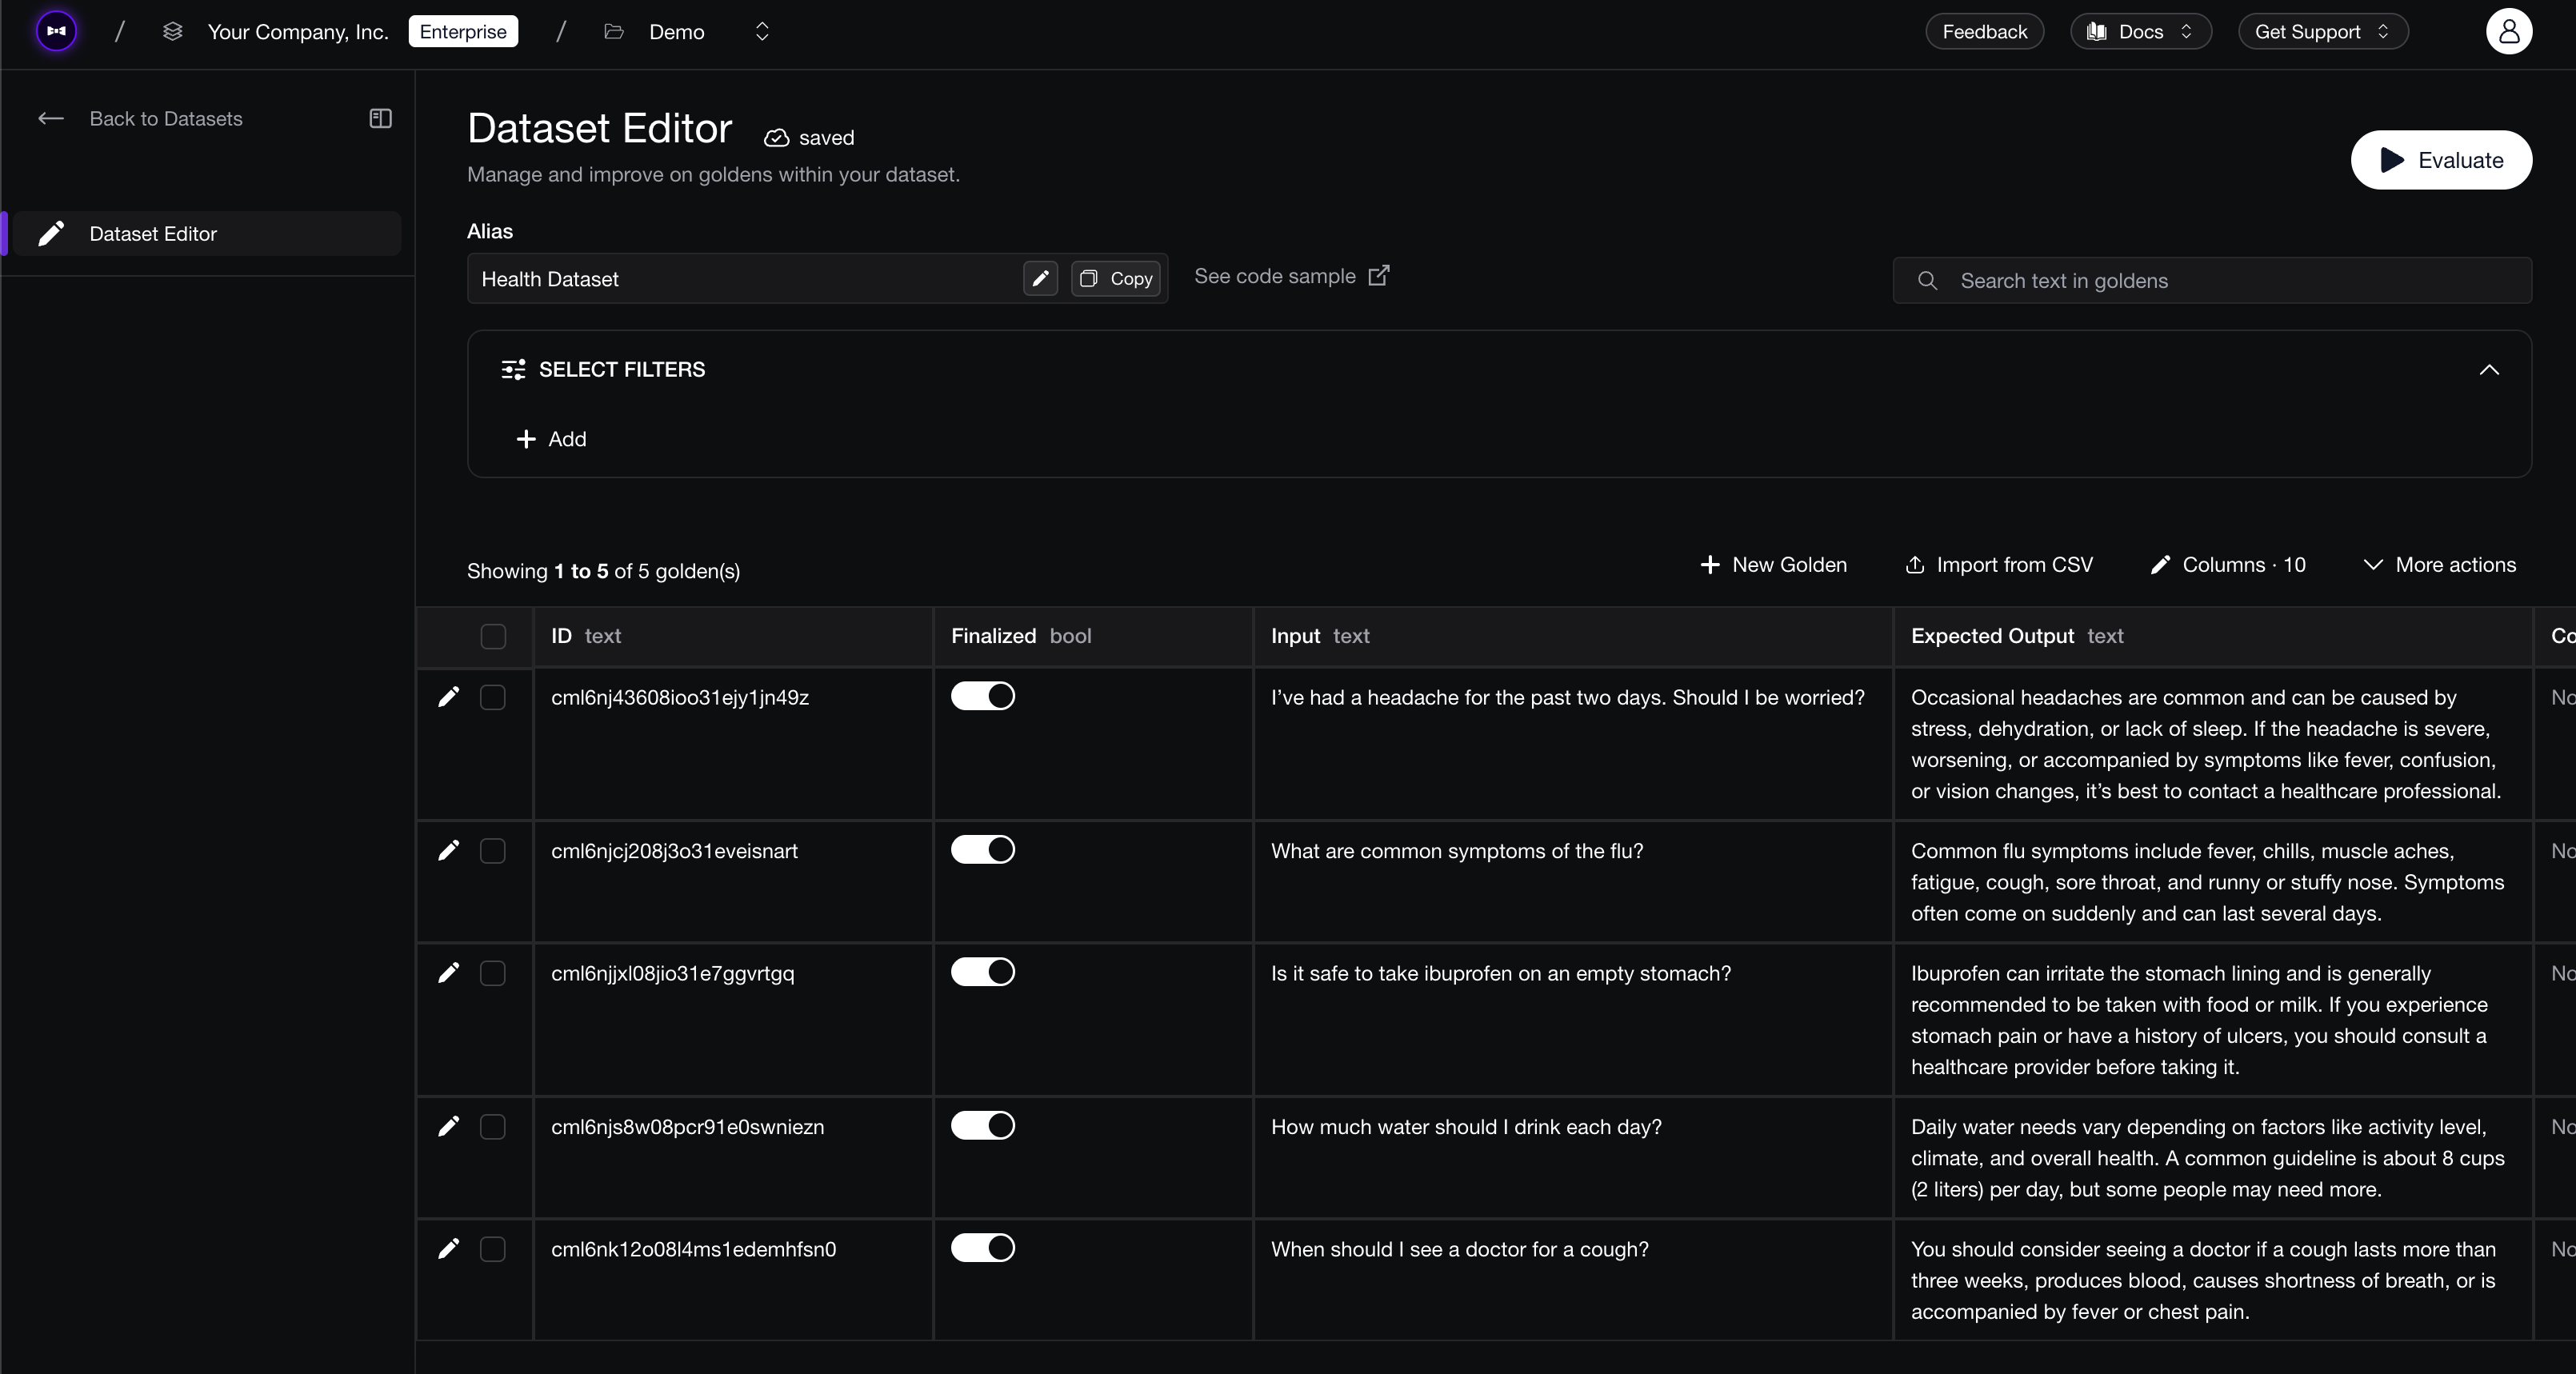Click the back arrow to Datasets
Screen dimensions: 2576x1374
tap(51, 118)
